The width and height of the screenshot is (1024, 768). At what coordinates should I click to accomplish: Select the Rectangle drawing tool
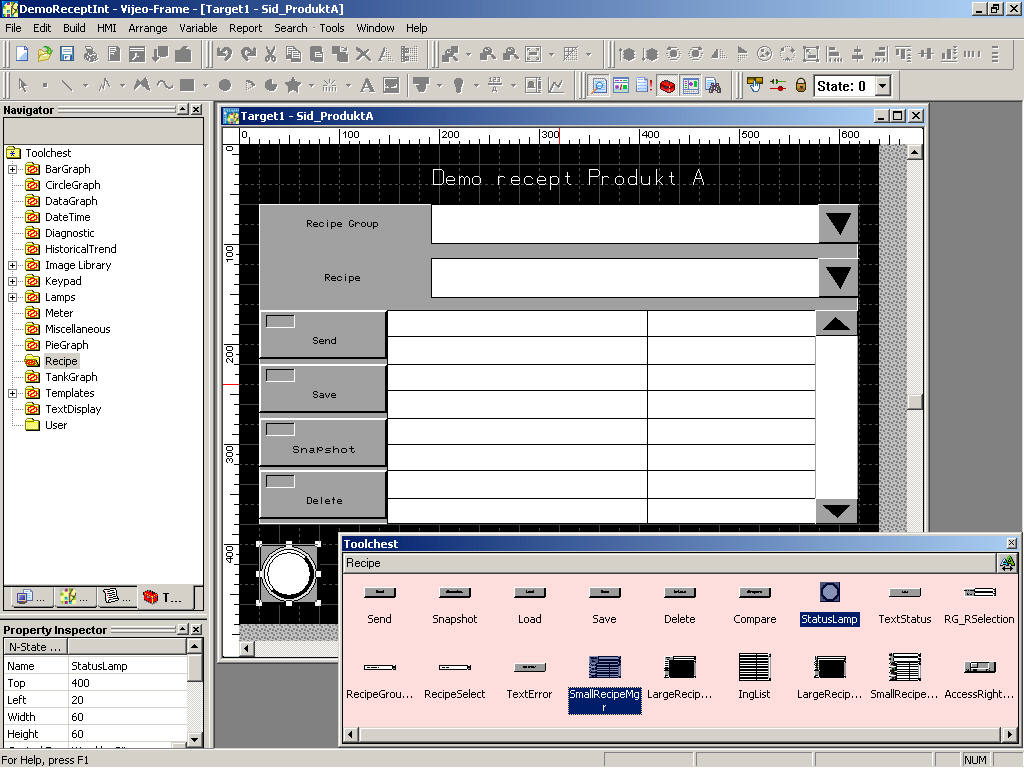click(x=187, y=86)
